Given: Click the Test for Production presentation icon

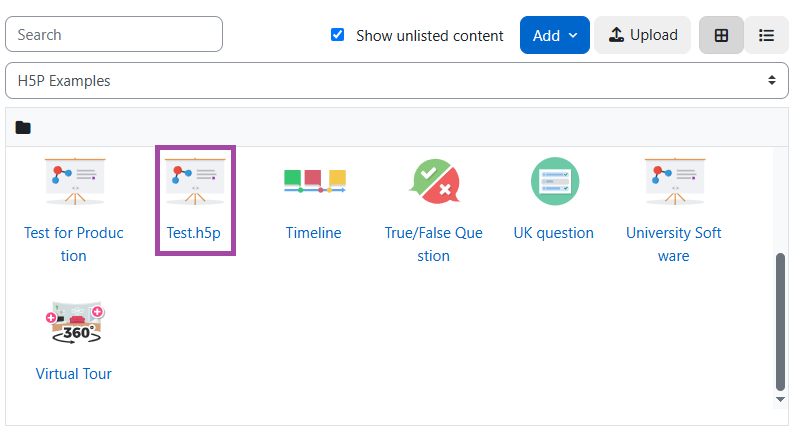Looking at the screenshot, I should click(75, 181).
